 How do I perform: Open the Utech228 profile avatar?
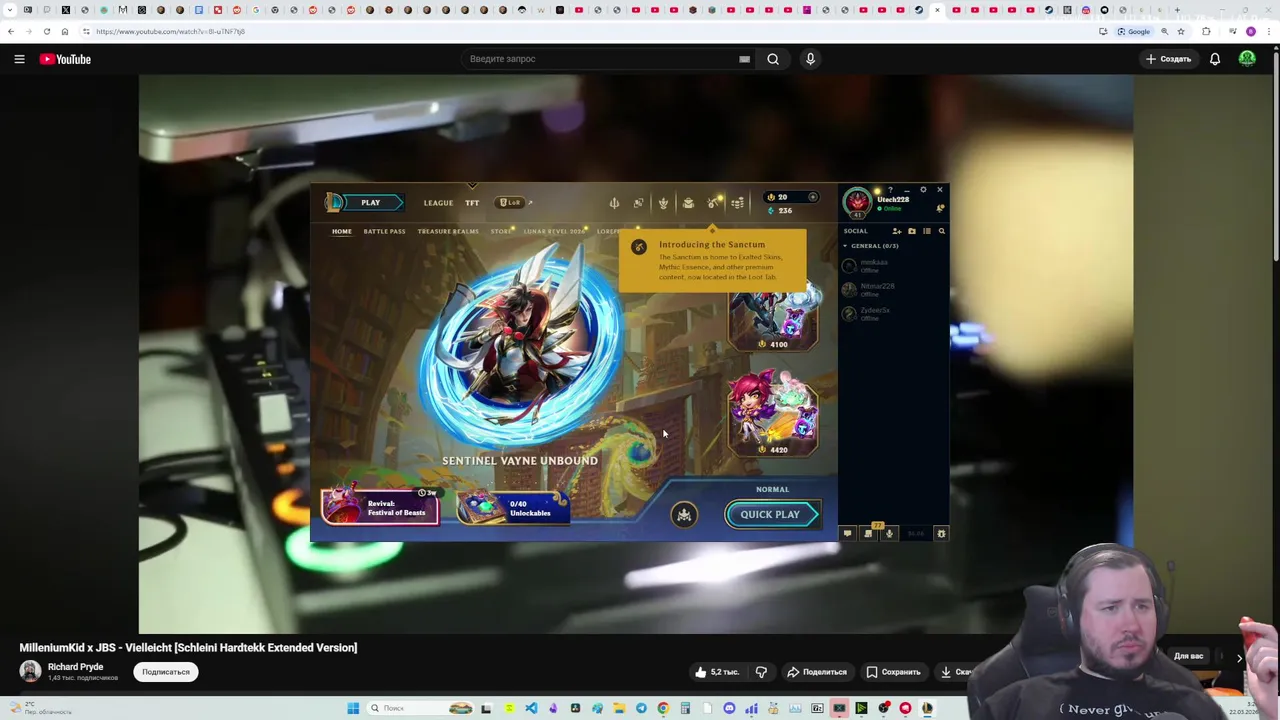click(857, 203)
